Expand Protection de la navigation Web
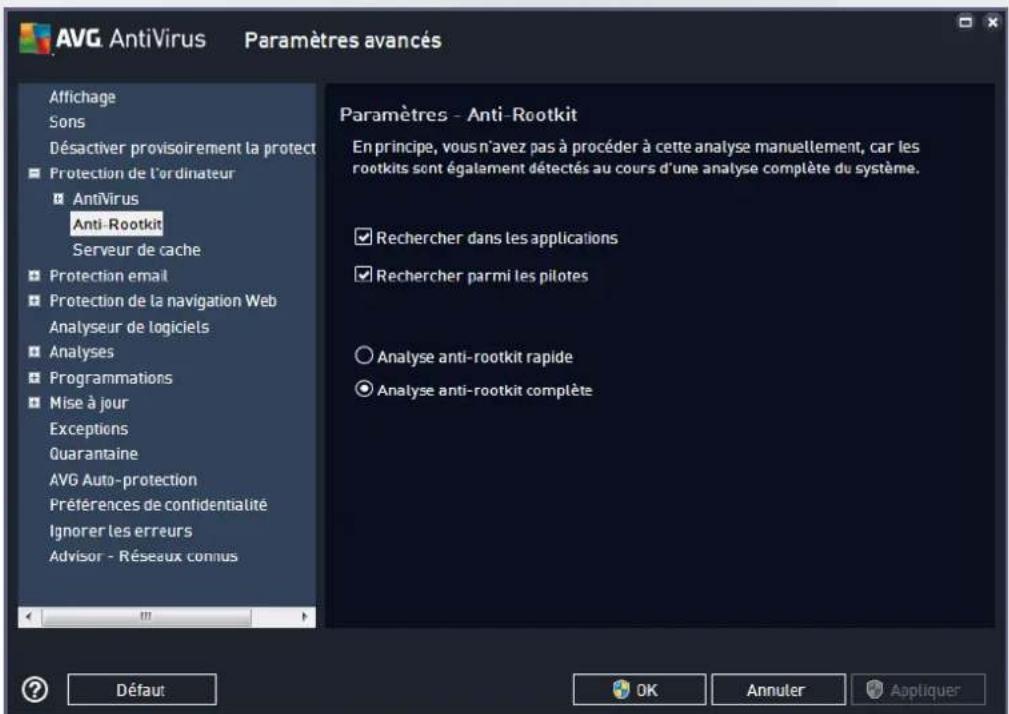Image resolution: width=1009 pixels, height=714 pixels. tap(34, 300)
